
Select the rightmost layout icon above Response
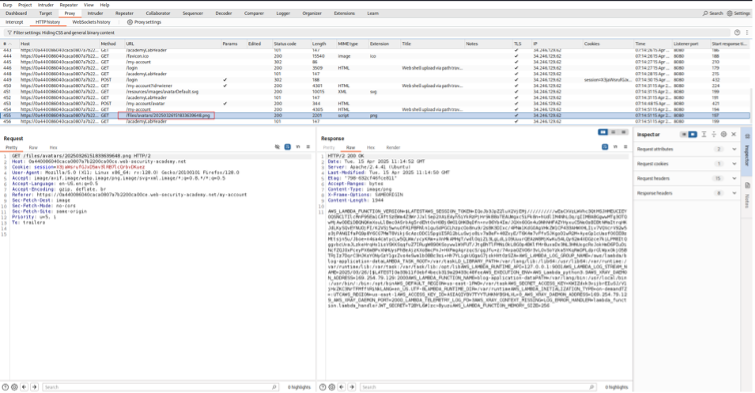[624, 132]
